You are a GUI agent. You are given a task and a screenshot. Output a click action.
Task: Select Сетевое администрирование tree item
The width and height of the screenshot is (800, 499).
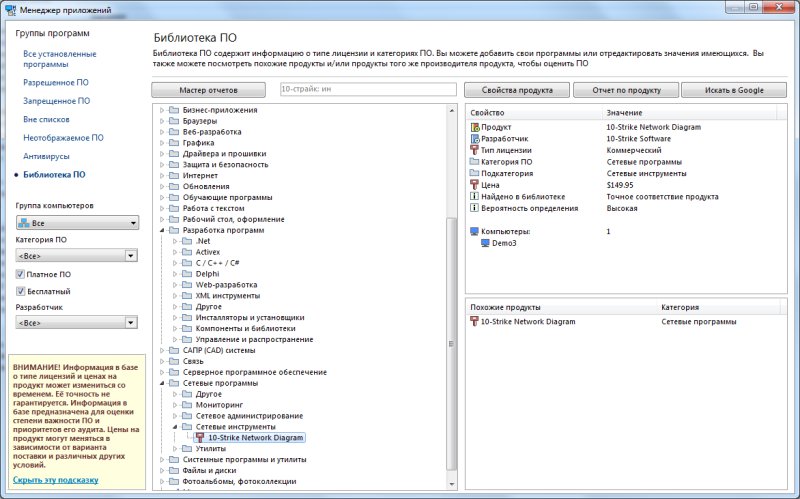[249, 416]
